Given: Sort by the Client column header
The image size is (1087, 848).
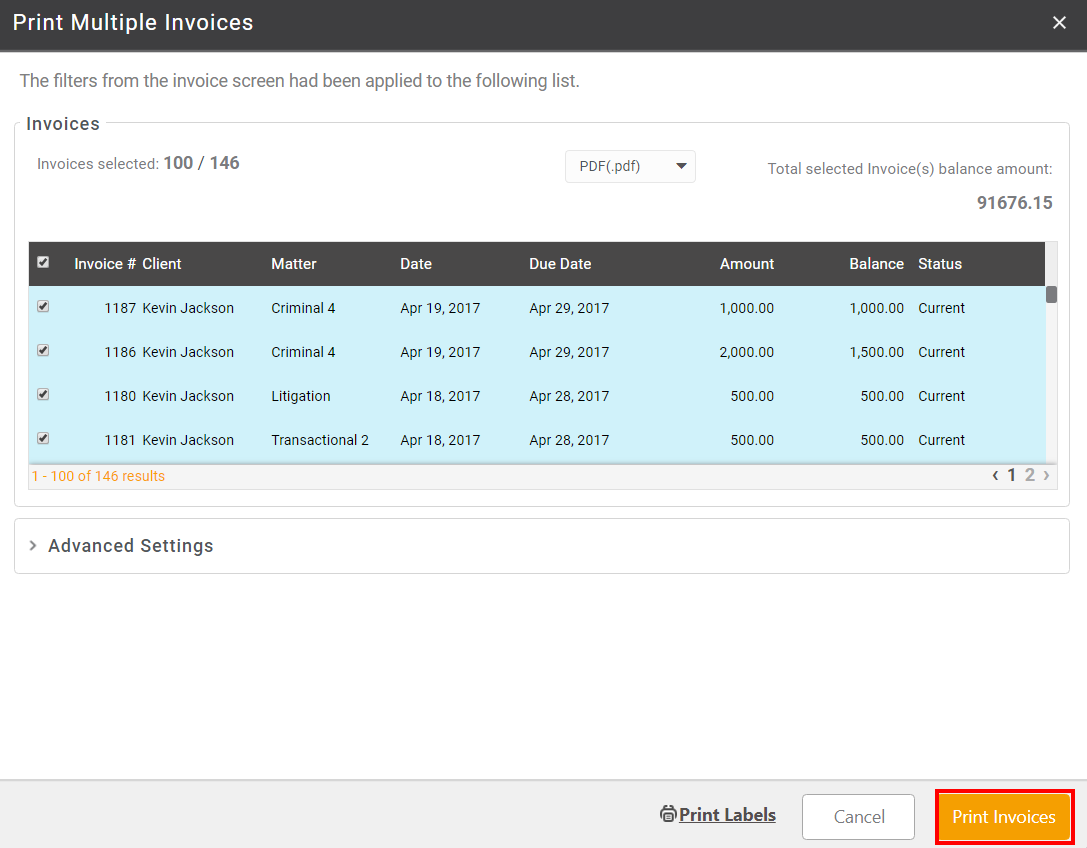Looking at the screenshot, I should click(x=162, y=263).
